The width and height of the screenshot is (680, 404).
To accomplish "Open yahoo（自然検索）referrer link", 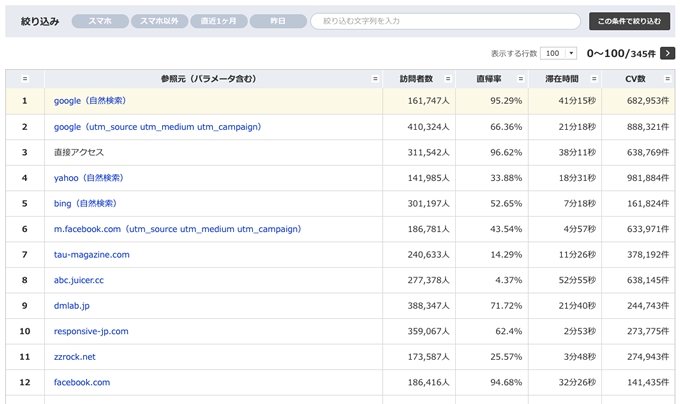I will coord(89,178).
